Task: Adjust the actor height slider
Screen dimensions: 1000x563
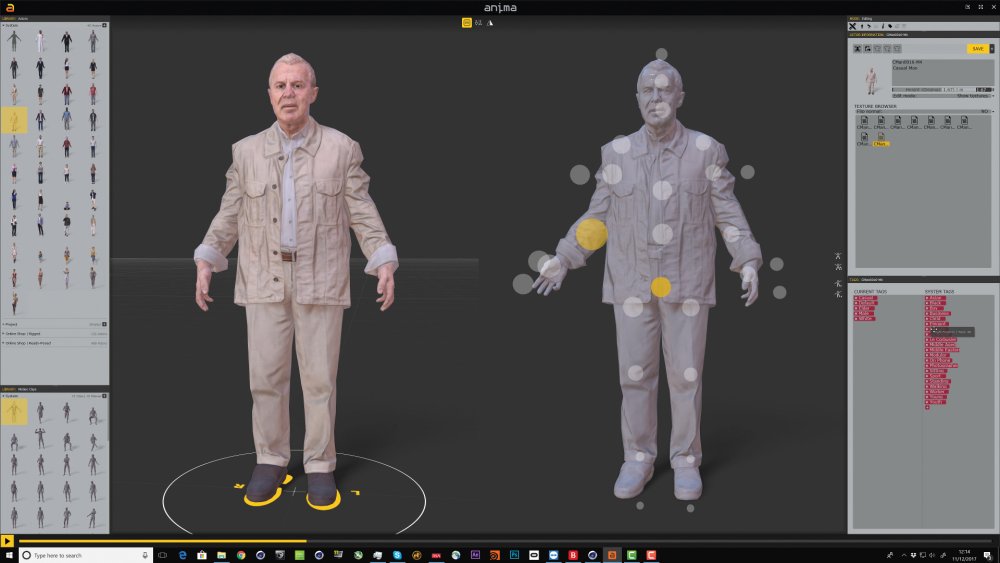Action: [943, 90]
